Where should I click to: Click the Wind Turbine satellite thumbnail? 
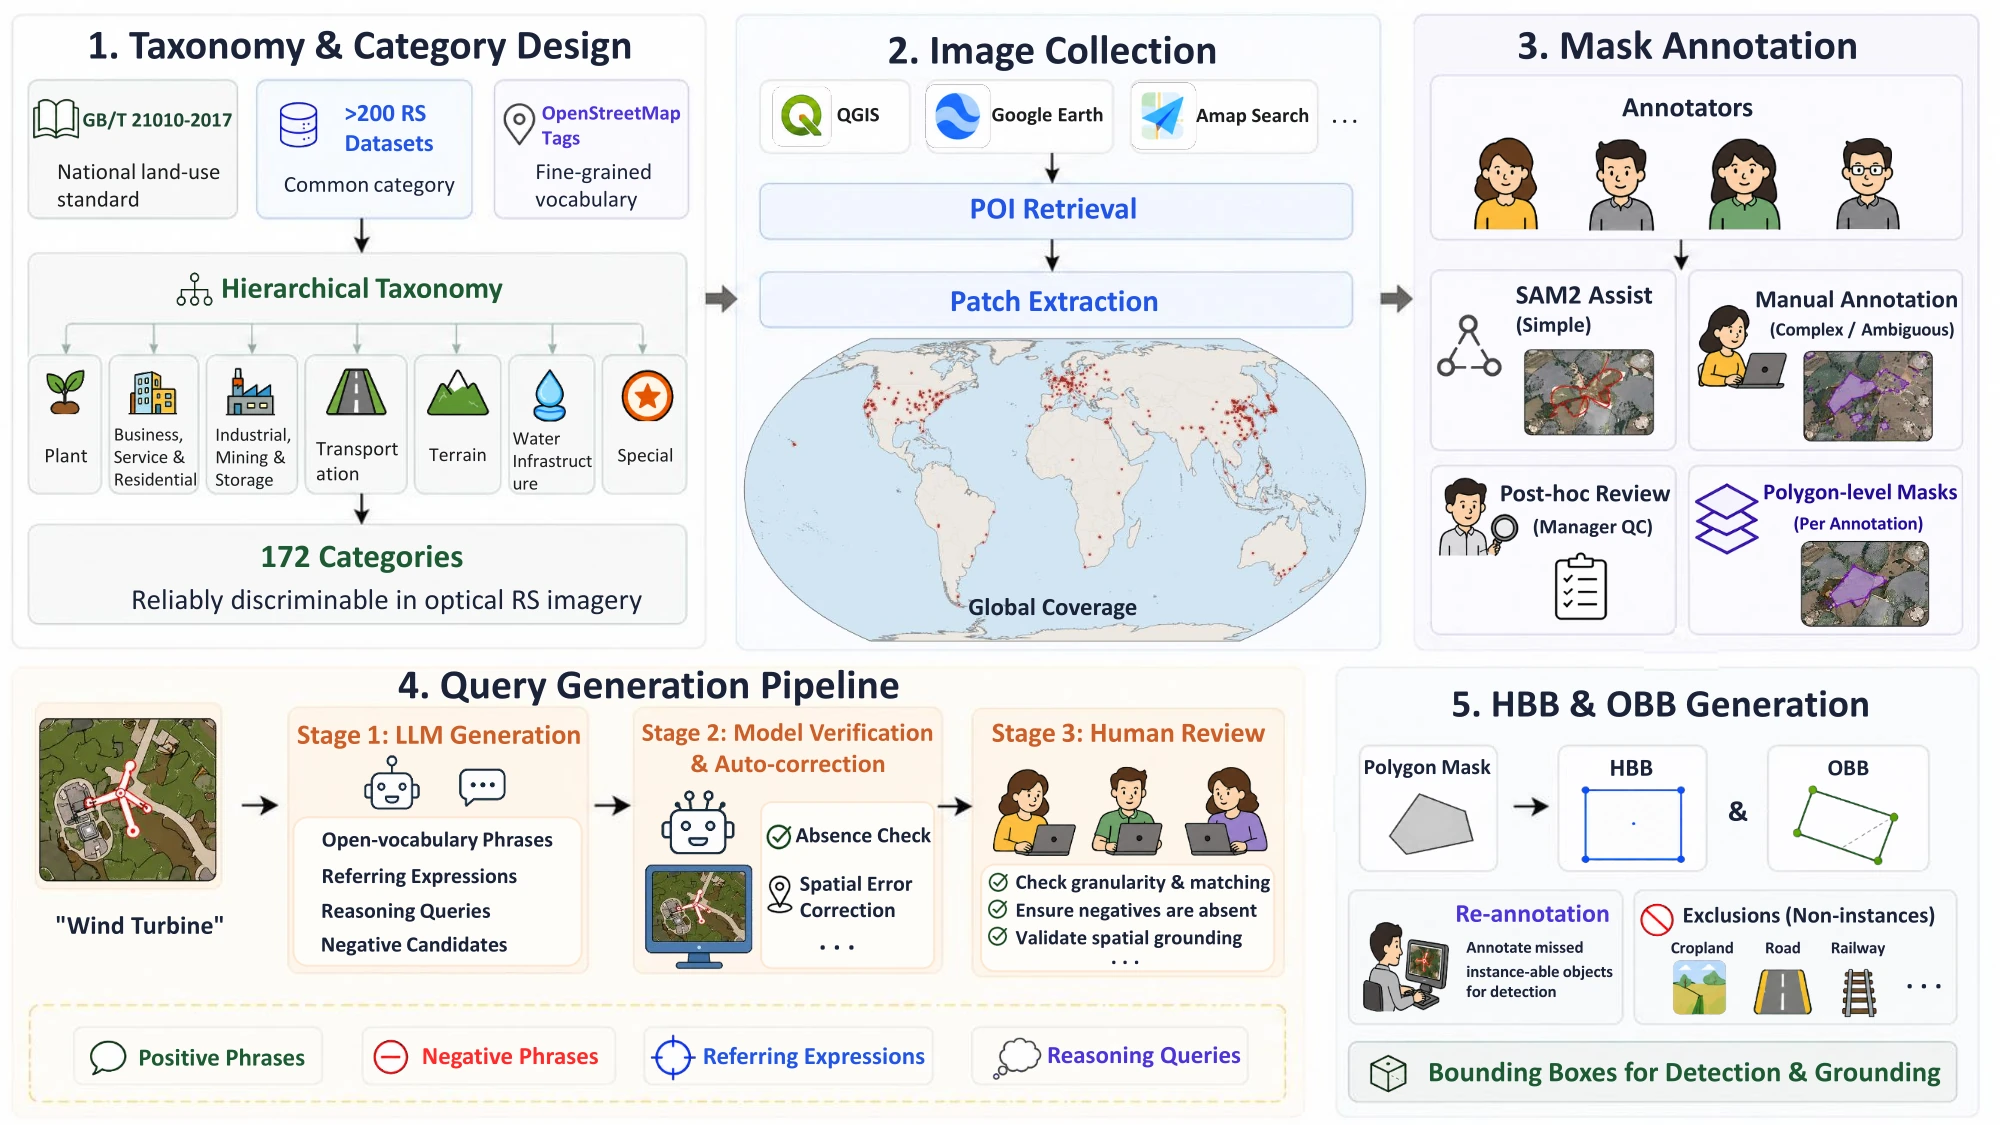click(128, 799)
